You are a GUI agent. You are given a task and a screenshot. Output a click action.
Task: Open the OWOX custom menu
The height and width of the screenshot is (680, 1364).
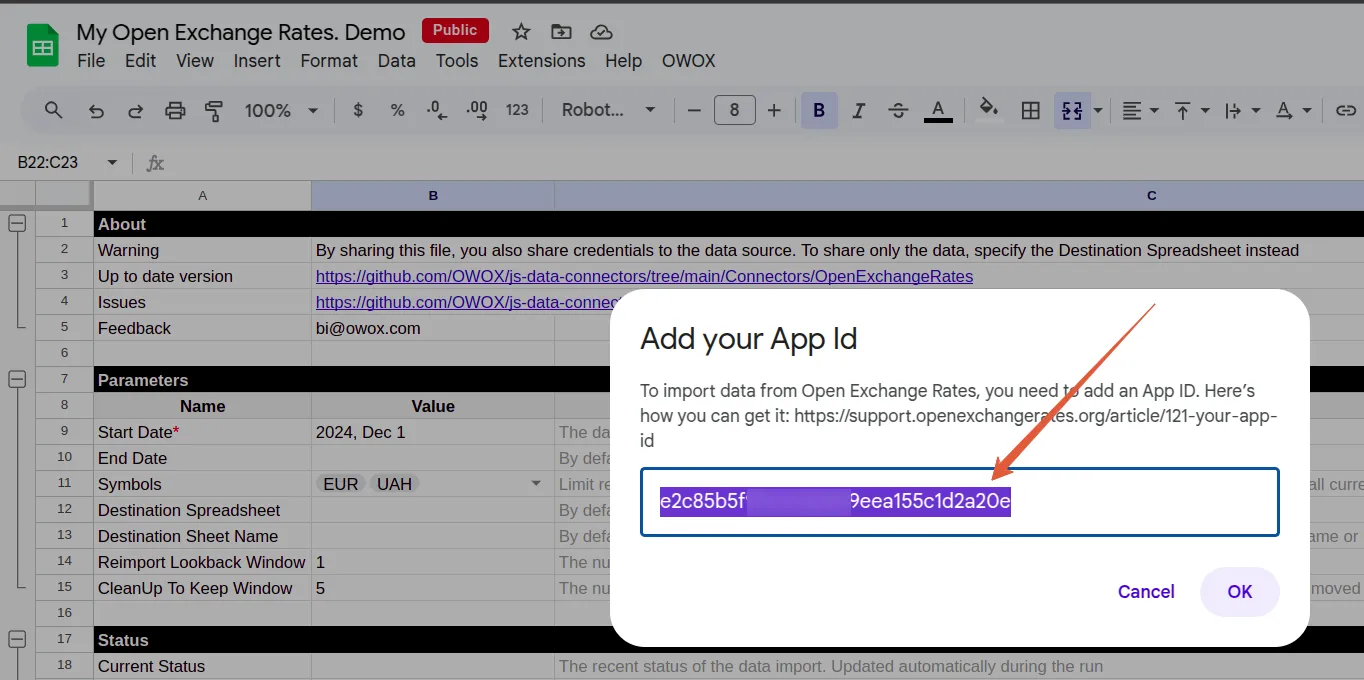[x=689, y=60]
